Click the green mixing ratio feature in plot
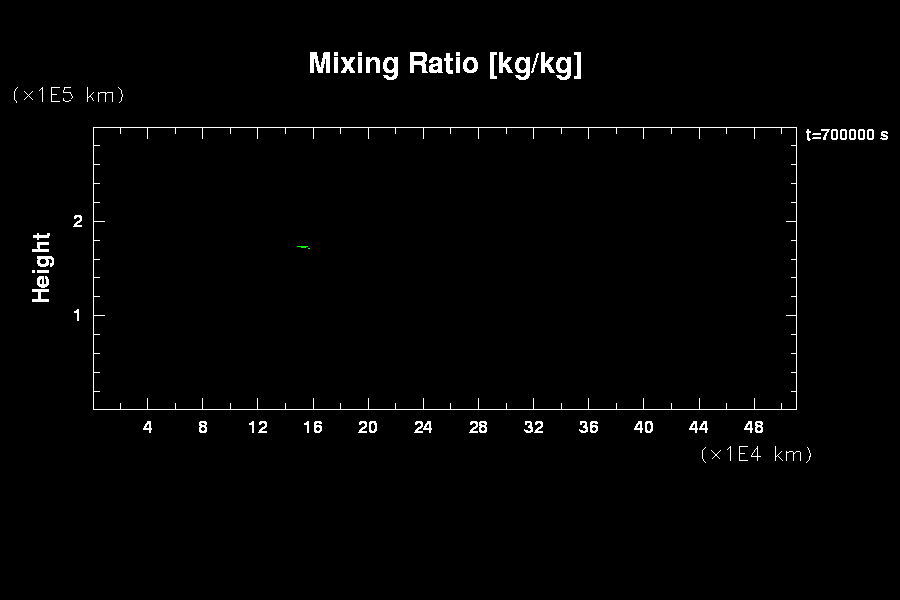The height and width of the screenshot is (600, 900). (x=303, y=247)
